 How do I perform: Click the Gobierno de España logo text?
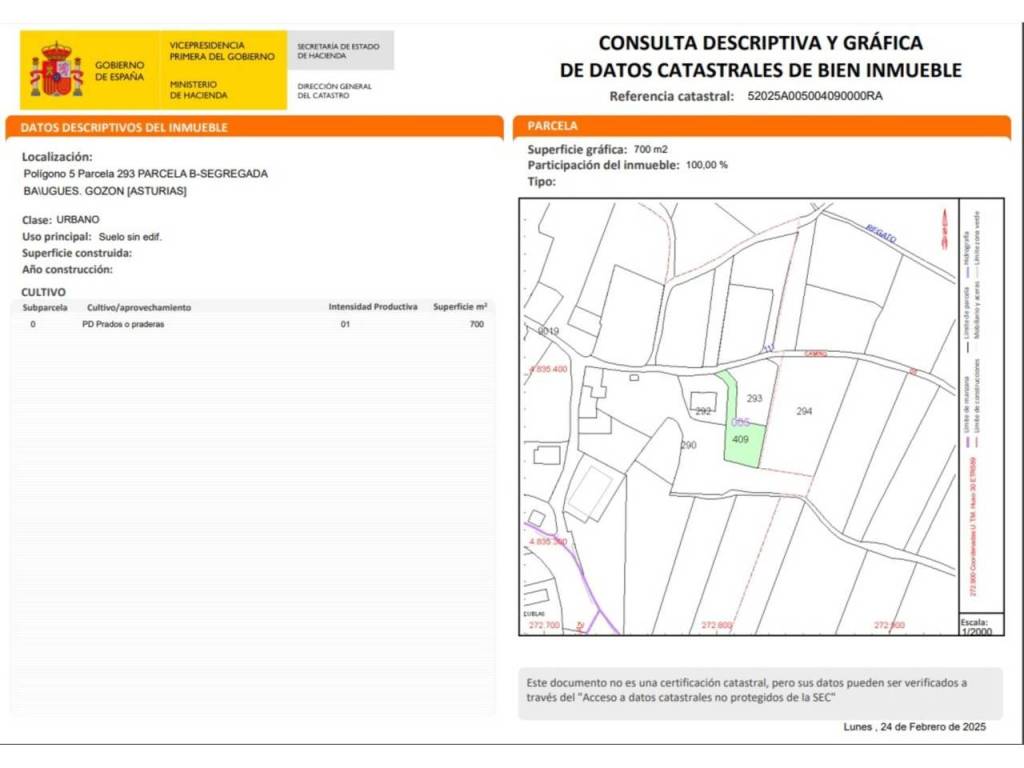119,70
